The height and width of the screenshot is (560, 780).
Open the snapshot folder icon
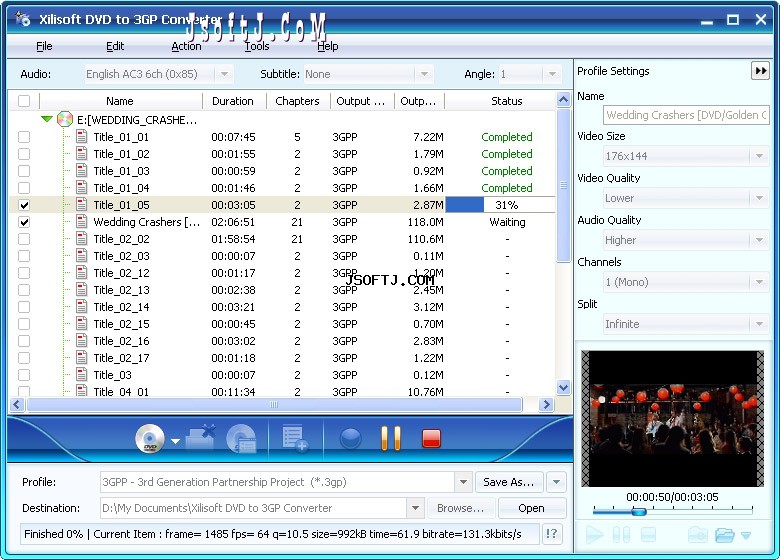725,535
